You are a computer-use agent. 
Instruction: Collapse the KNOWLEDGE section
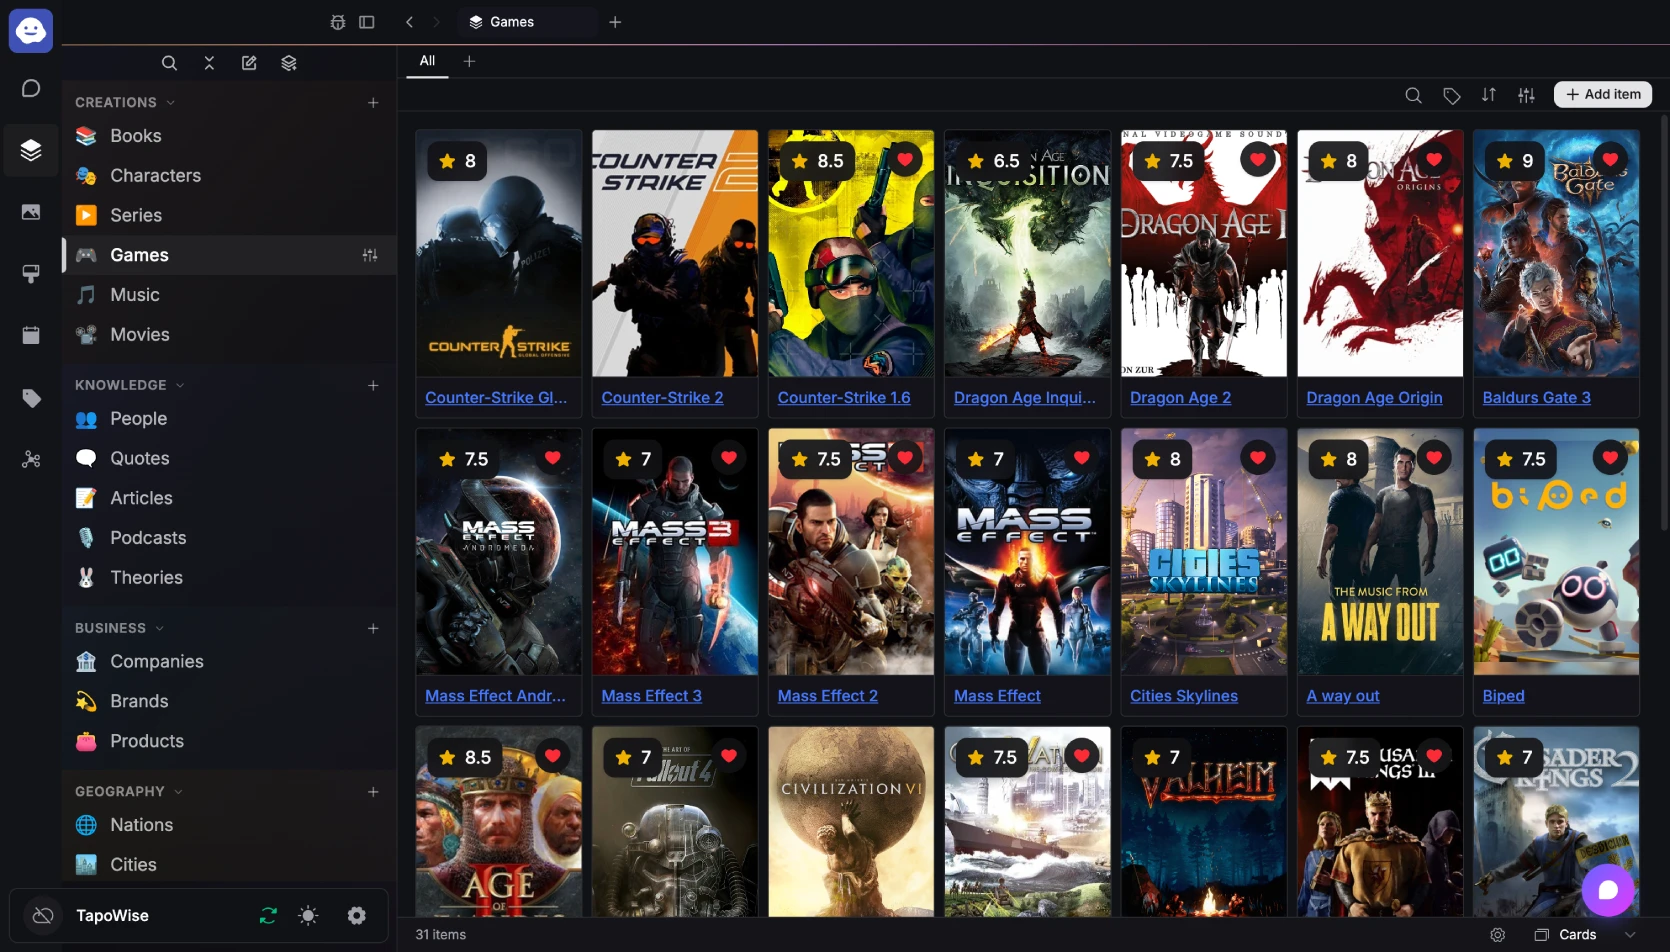(x=130, y=385)
